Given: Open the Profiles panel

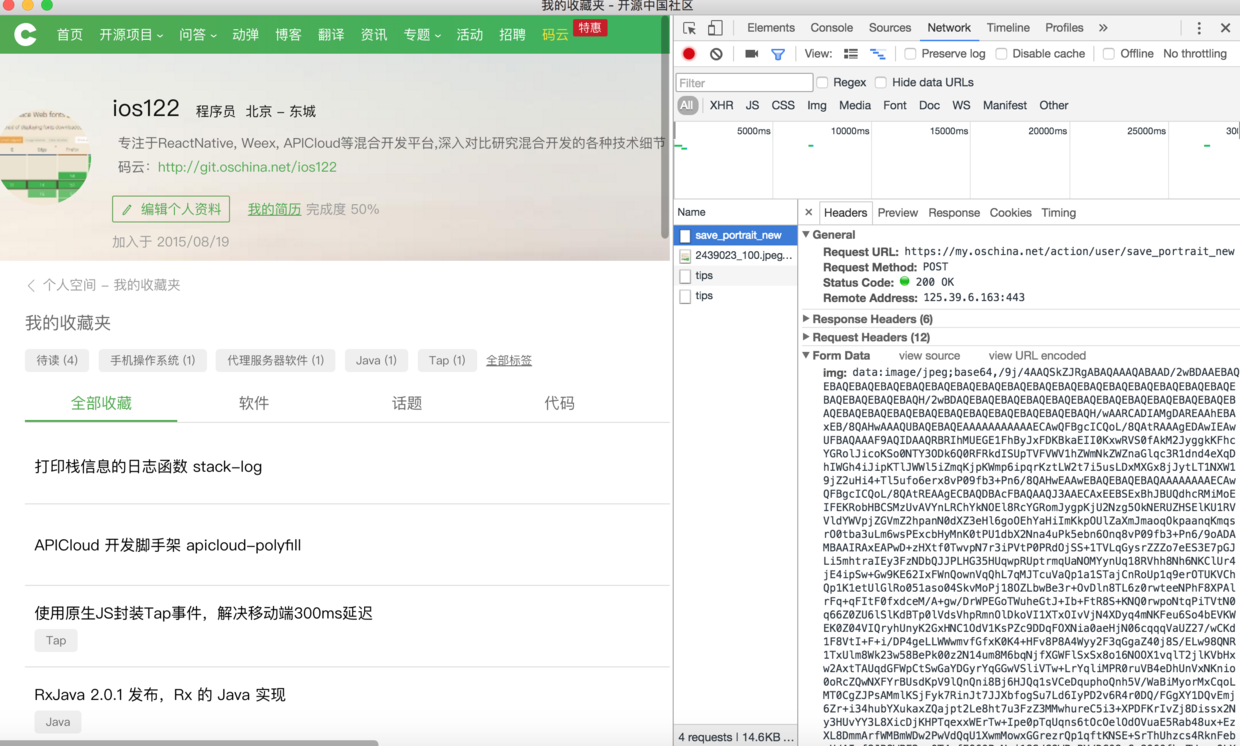Looking at the screenshot, I should 1064,28.
